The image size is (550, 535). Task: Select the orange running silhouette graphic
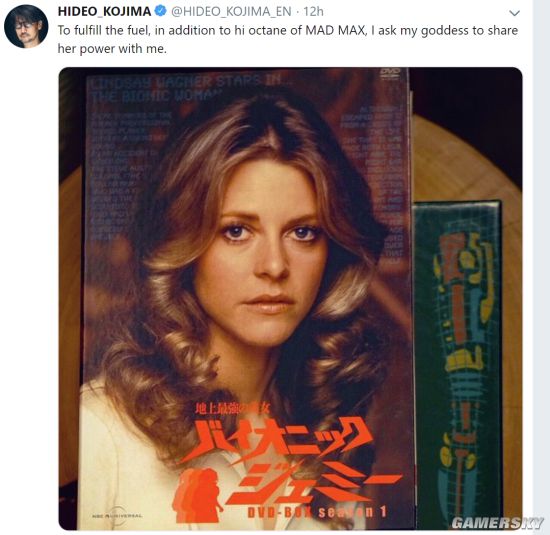197,494
